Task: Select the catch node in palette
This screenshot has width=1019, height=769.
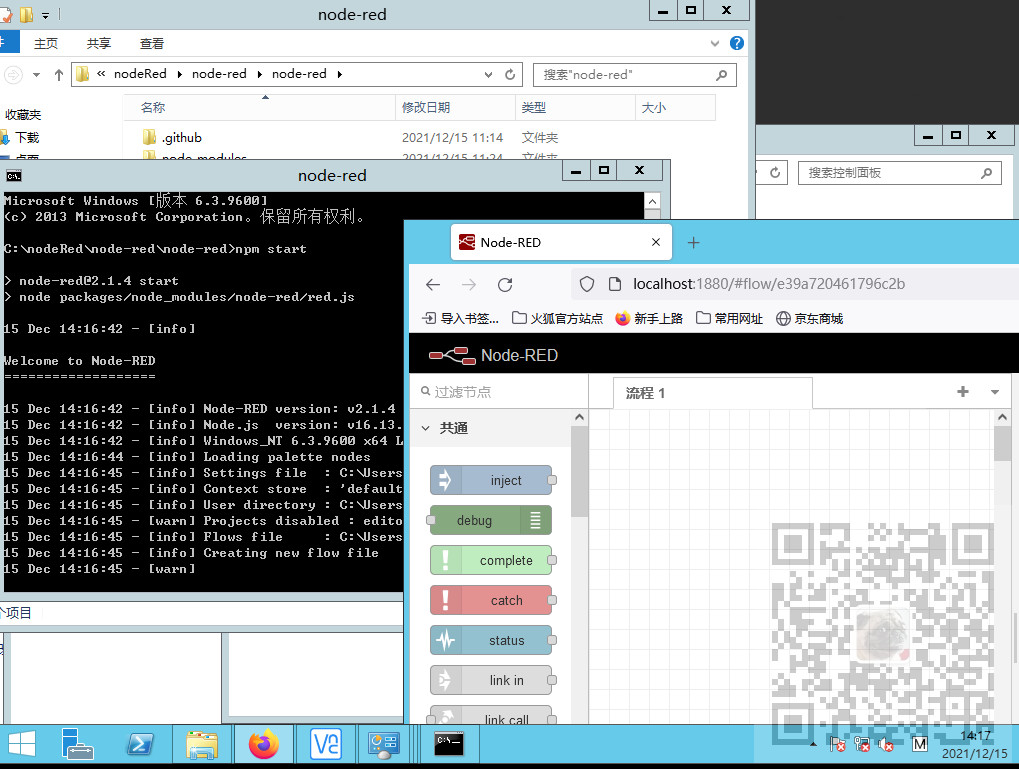Action: tap(491, 600)
